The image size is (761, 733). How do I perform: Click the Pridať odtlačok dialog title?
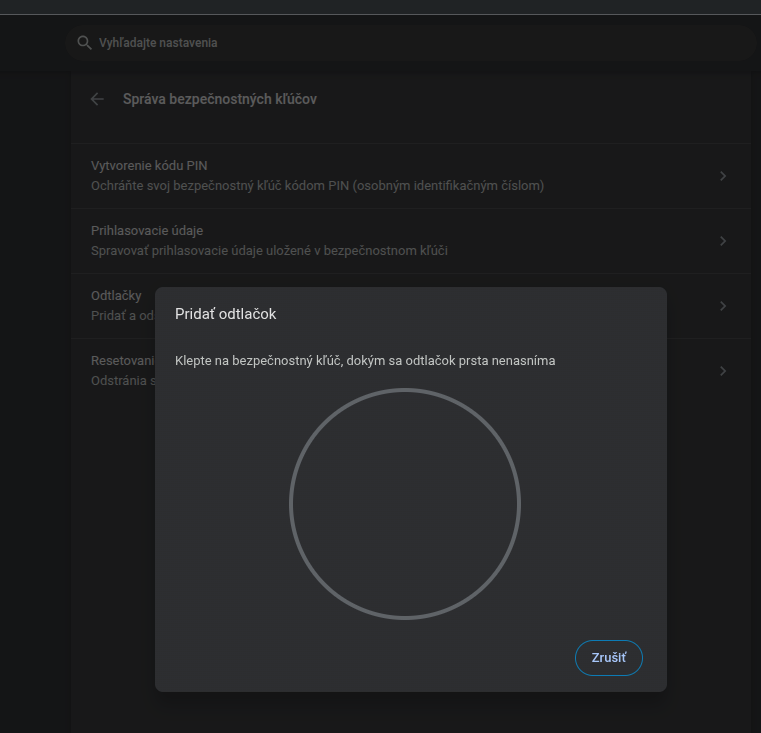225,314
